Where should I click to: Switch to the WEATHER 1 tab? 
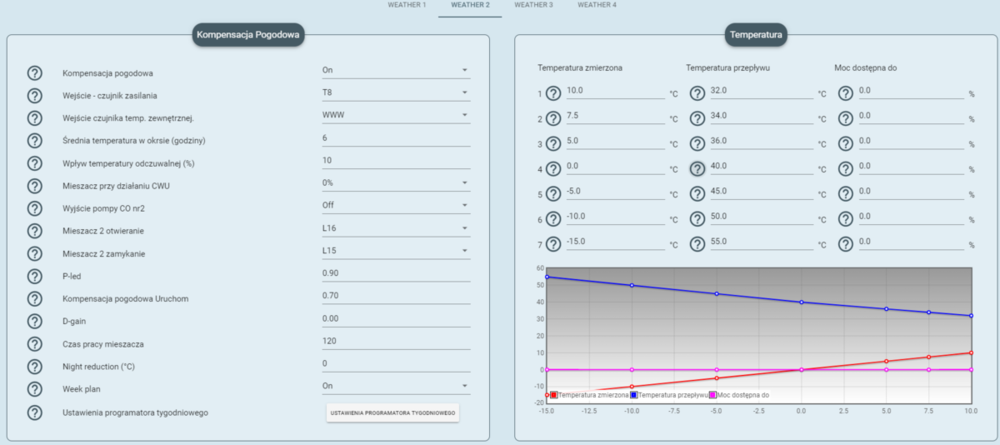(x=407, y=5)
